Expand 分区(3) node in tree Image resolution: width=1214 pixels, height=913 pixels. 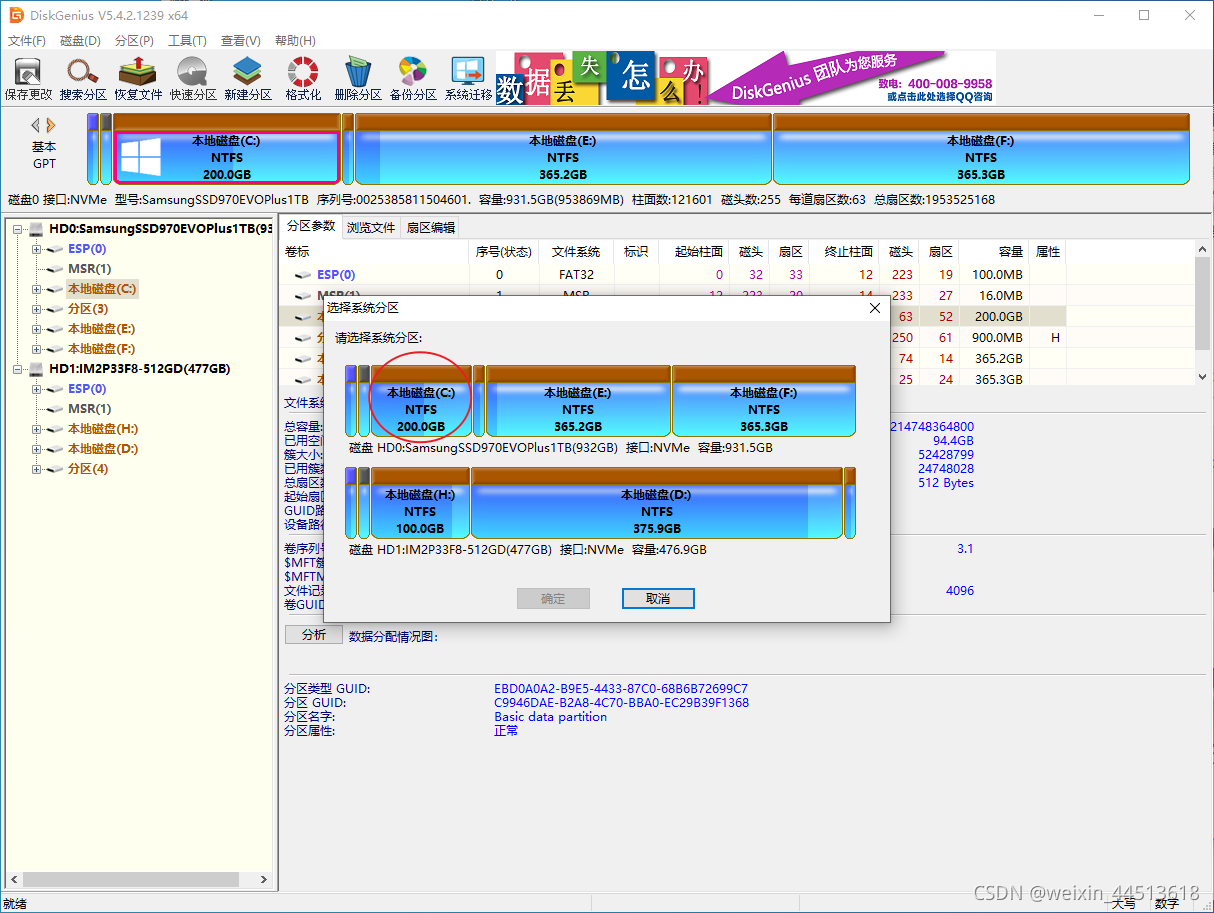(37, 309)
